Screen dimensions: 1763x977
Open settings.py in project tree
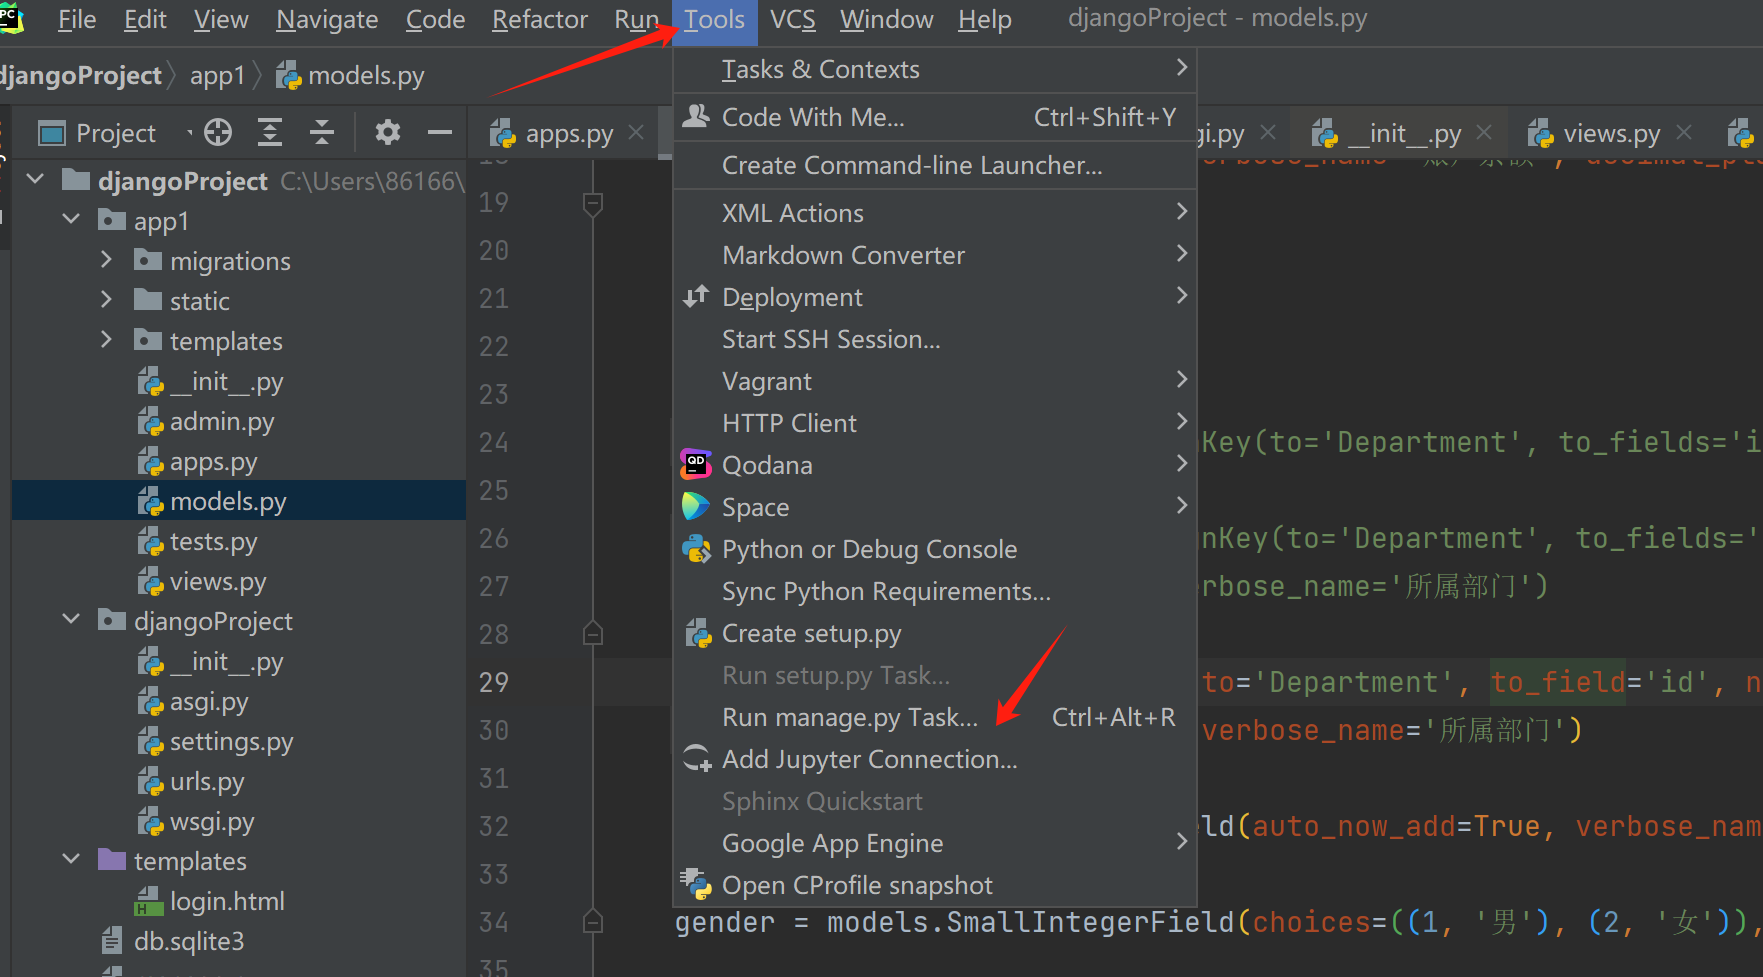point(231,742)
